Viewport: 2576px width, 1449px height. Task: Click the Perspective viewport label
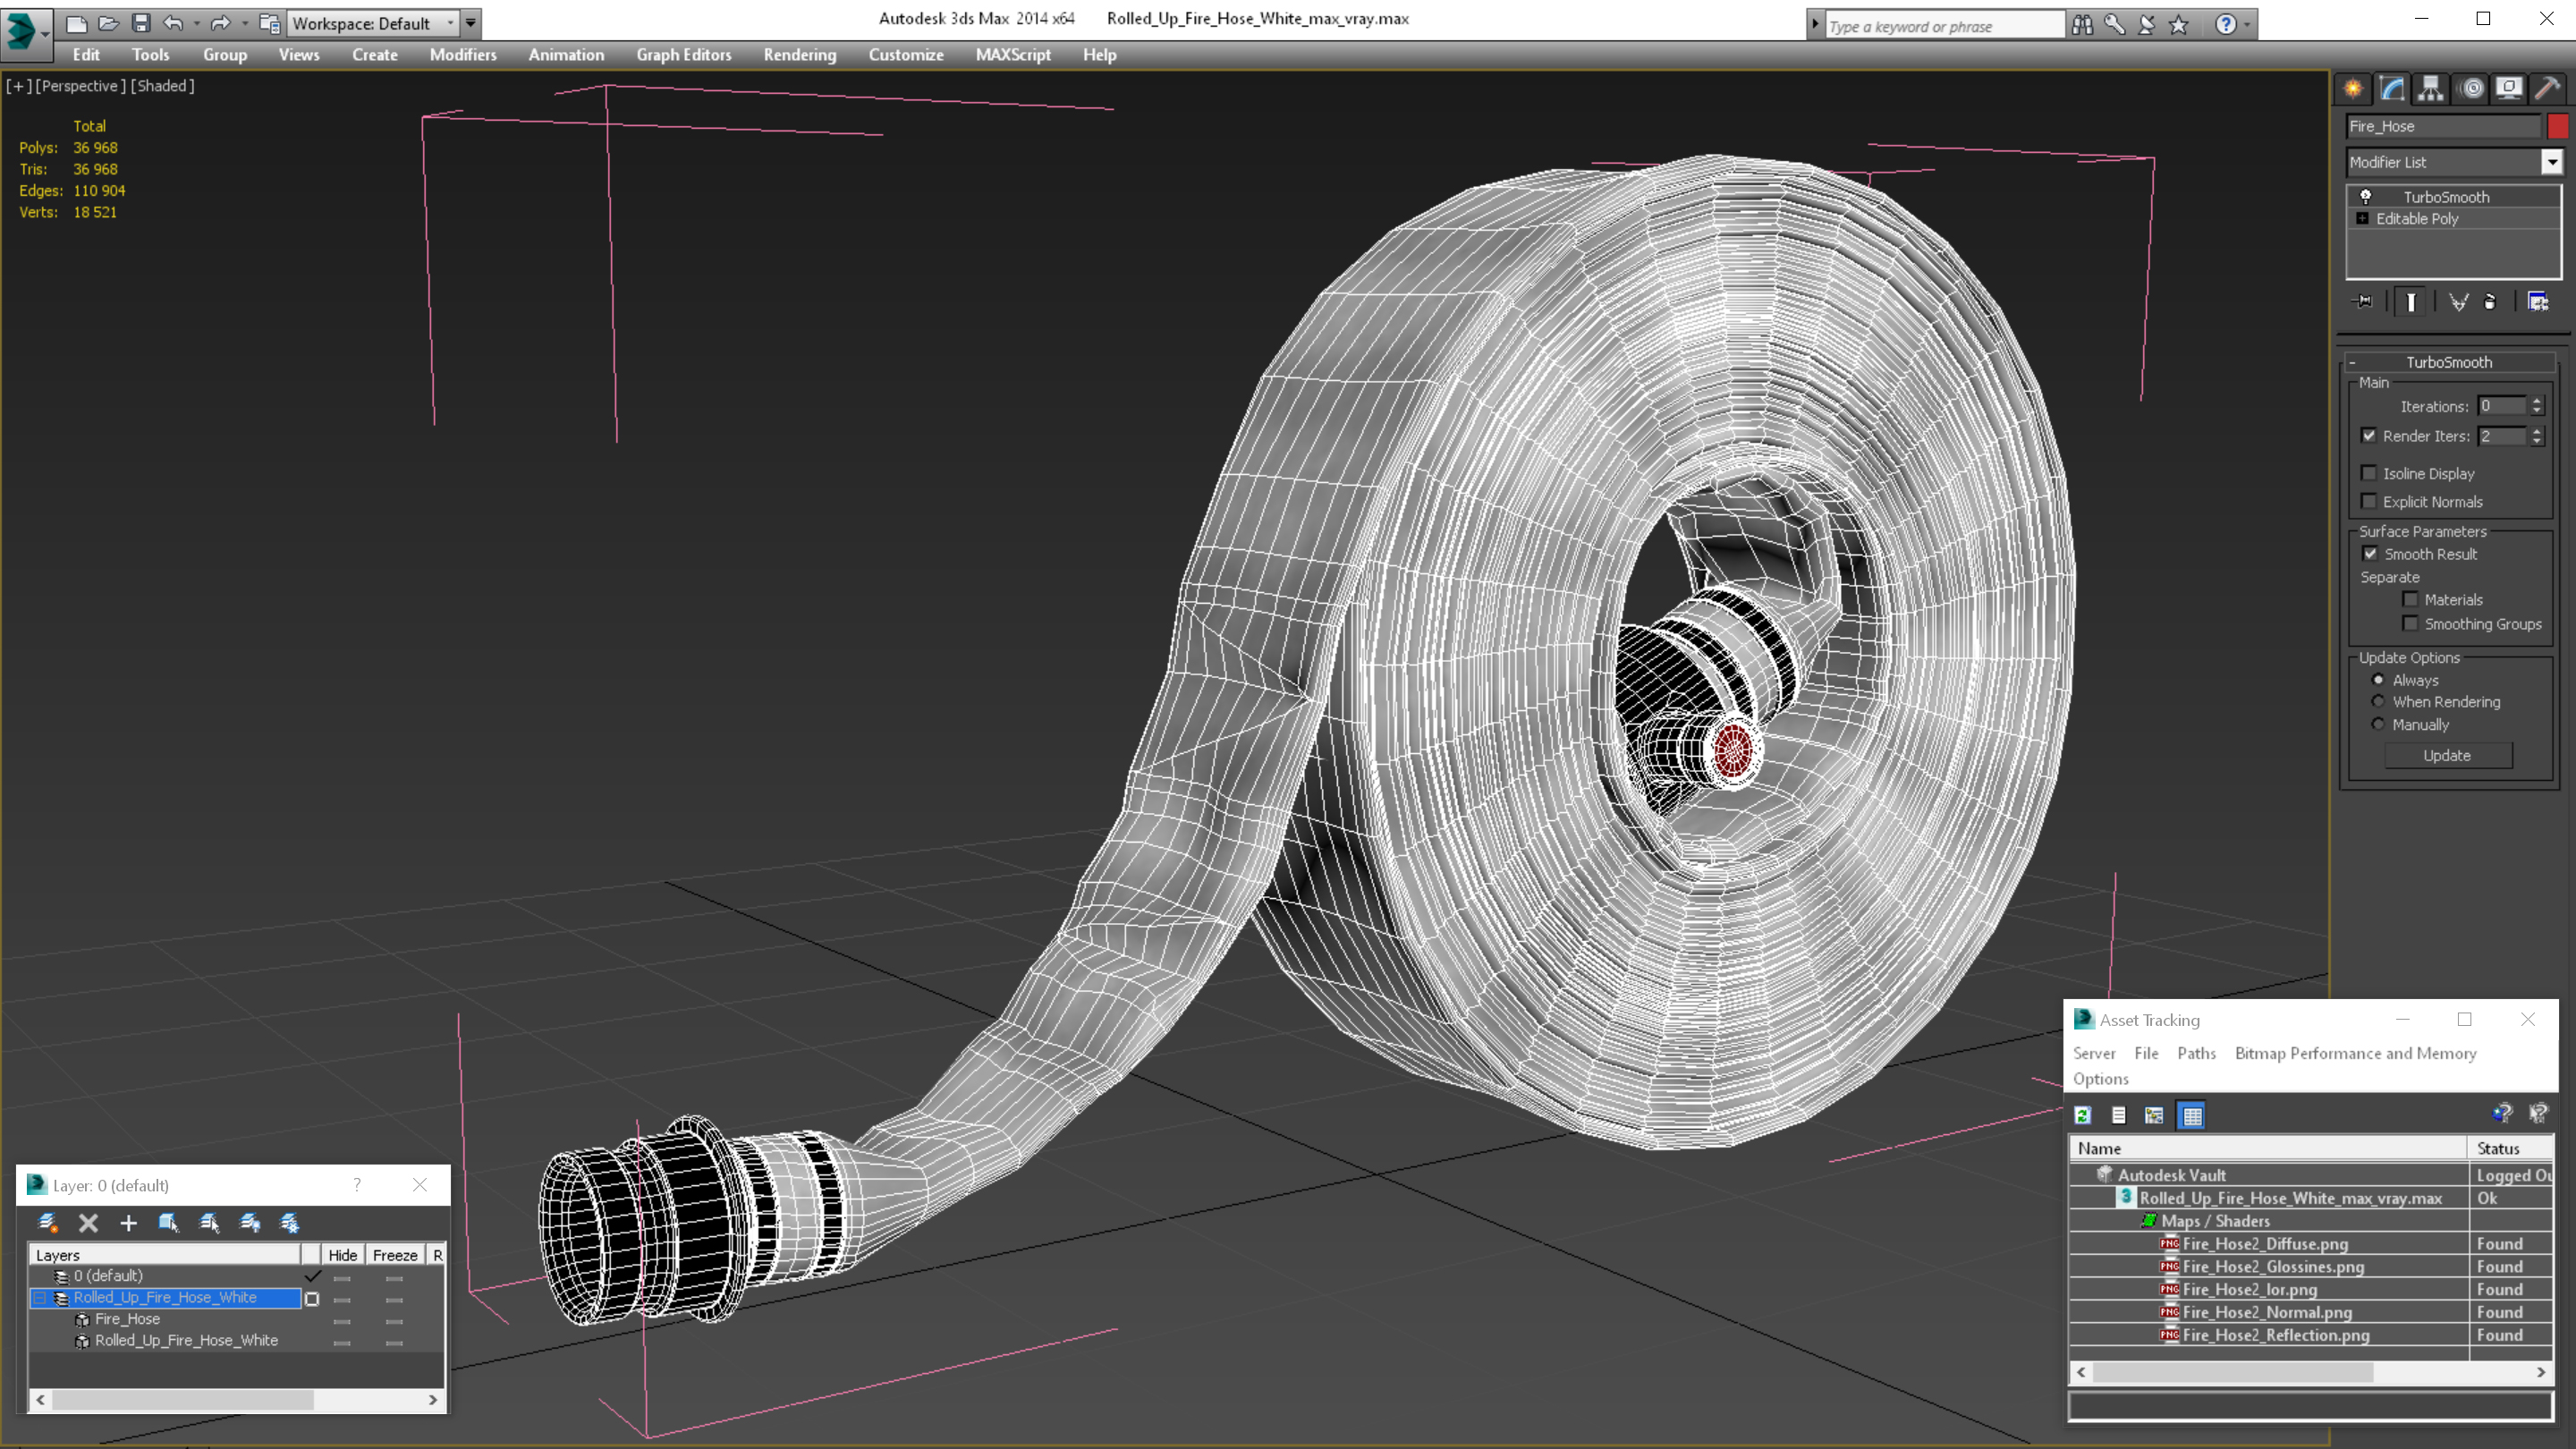coord(81,86)
